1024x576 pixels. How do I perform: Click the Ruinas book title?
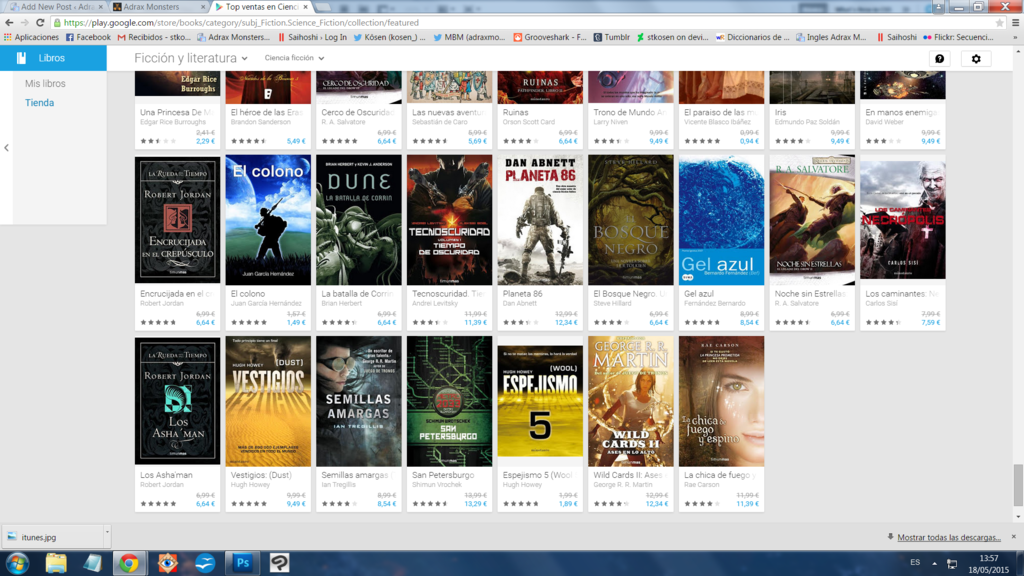(x=515, y=112)
